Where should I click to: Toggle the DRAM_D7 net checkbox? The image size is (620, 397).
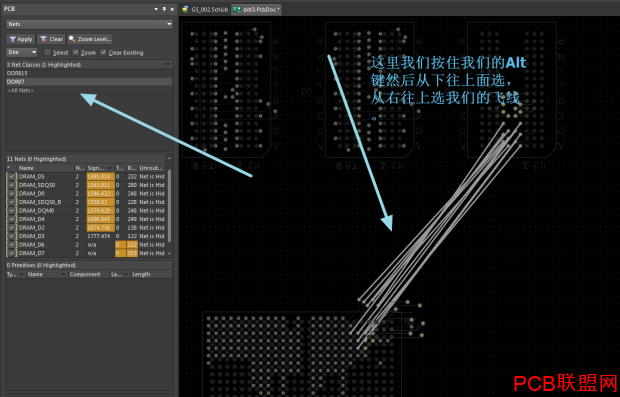[x=12, y=253]
